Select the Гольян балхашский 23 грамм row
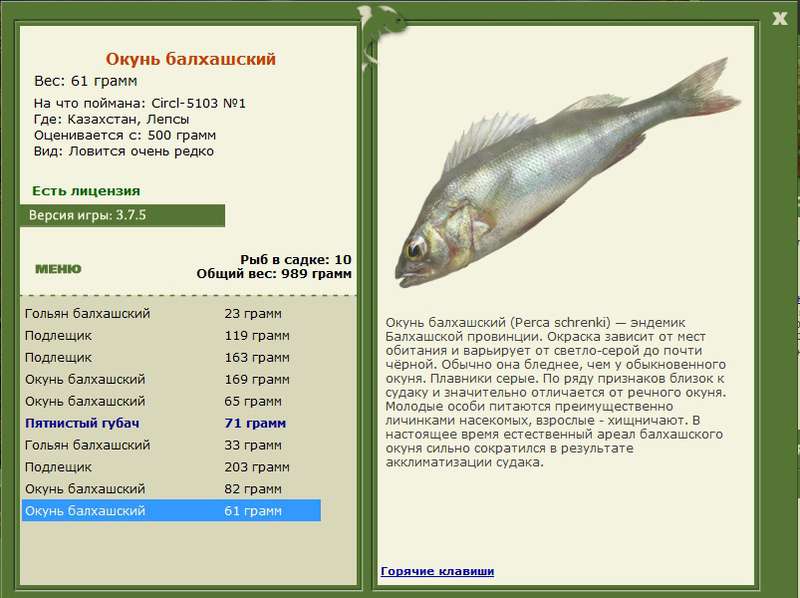The height and width of the screenshot is (598, 800). point(171,313)
